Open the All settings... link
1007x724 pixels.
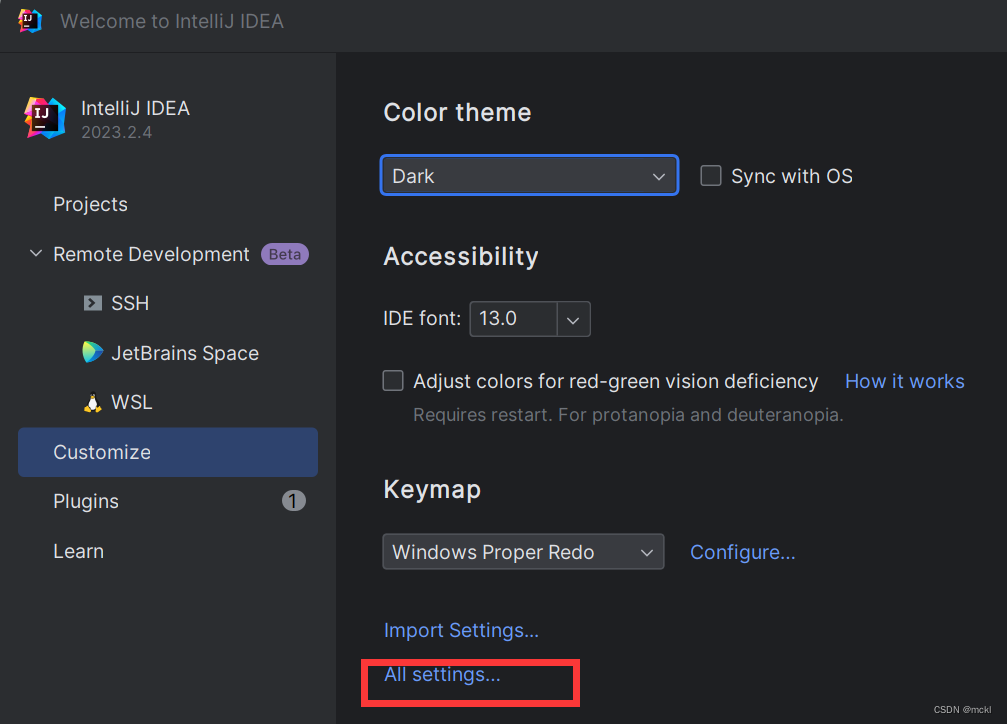click(442, 675)
